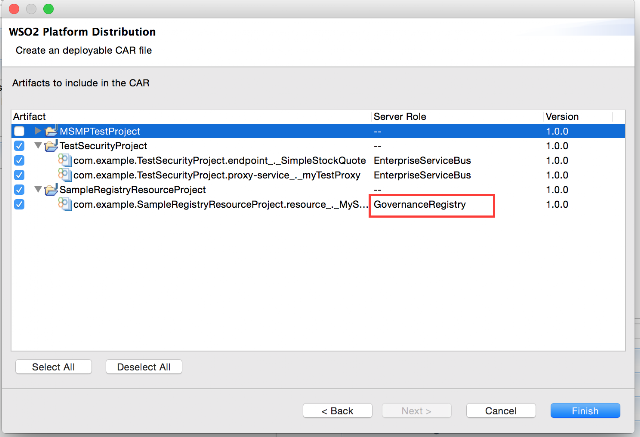The height and width of the screenshot is (437, 640).
Task: Click version 1.0.0 of MSMPTestProject
Action: 557,131
